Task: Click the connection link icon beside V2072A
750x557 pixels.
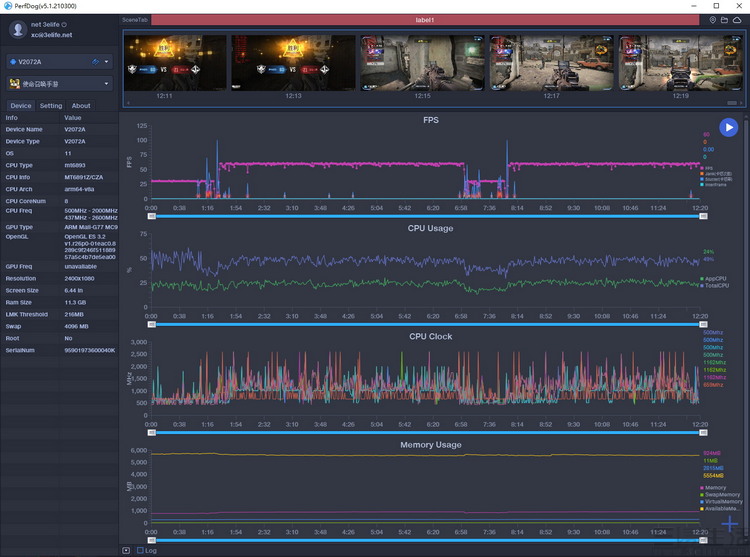Action: (95, 62)
